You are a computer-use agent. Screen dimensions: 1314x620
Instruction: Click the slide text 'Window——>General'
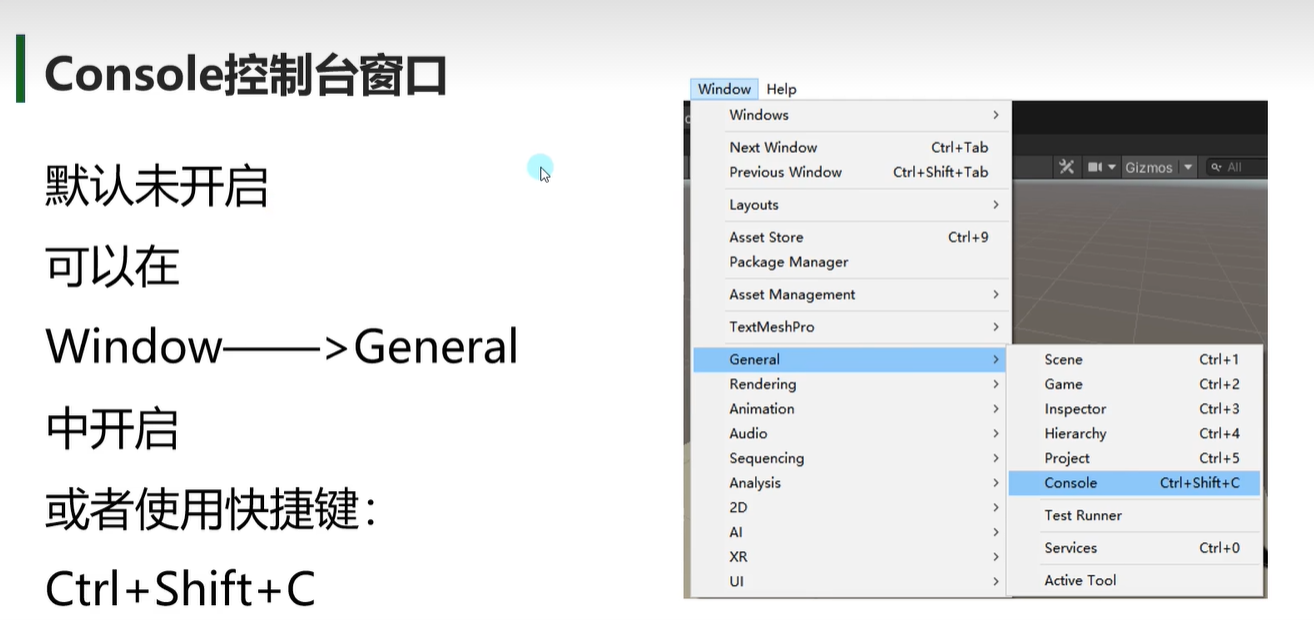tap(282, 347)
